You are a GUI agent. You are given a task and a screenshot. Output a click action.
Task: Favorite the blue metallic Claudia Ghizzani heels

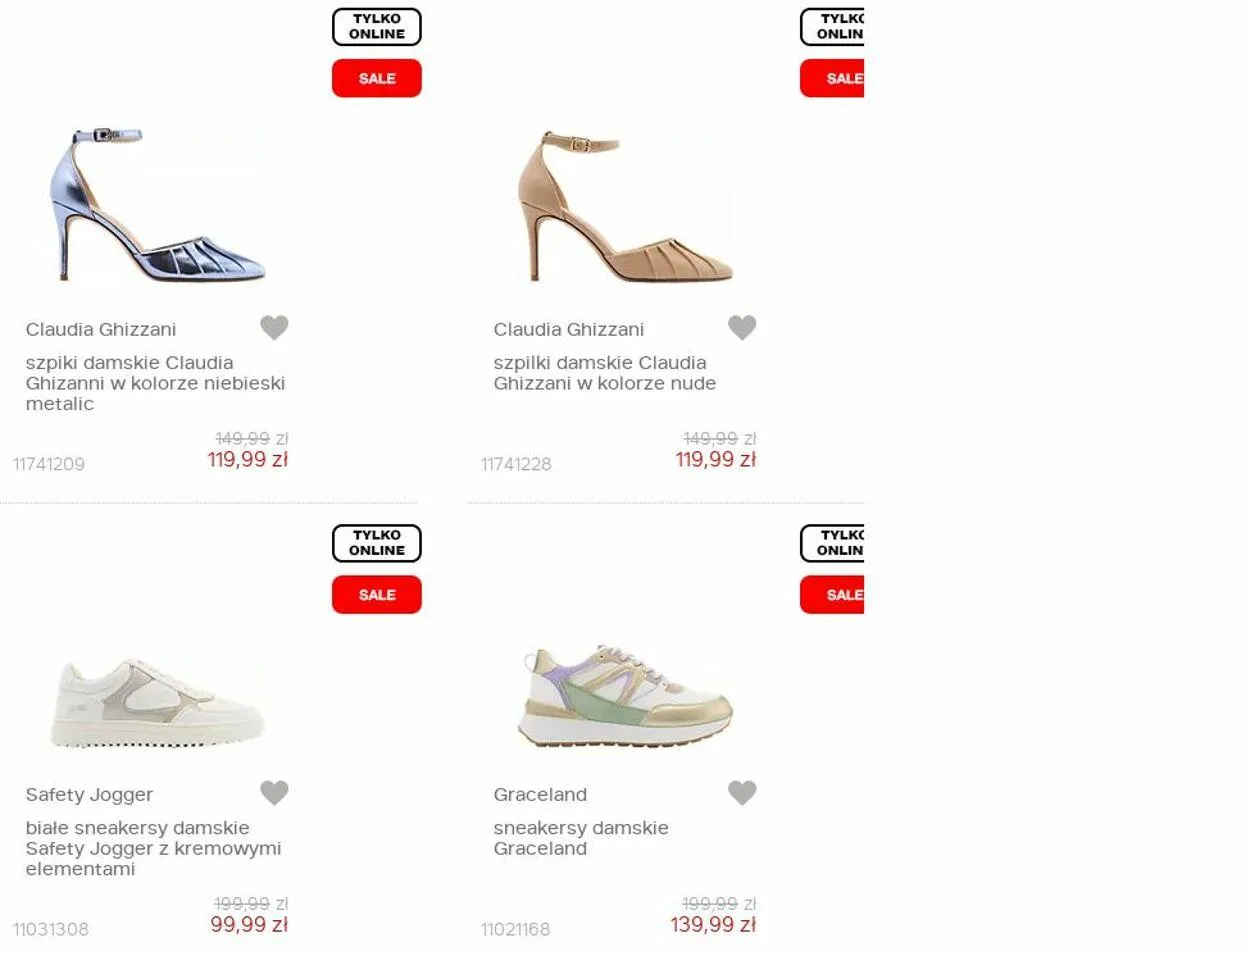click(274, 327)
